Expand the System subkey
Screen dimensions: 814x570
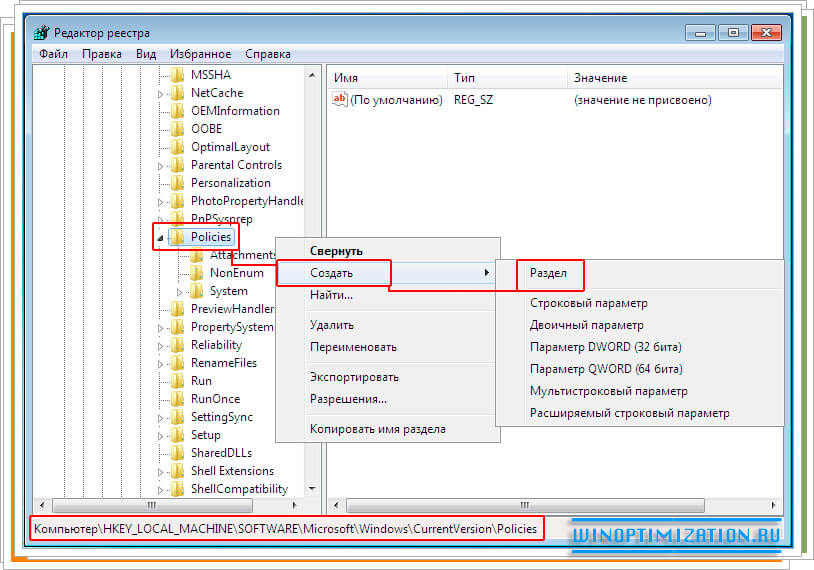coord(180,292)
